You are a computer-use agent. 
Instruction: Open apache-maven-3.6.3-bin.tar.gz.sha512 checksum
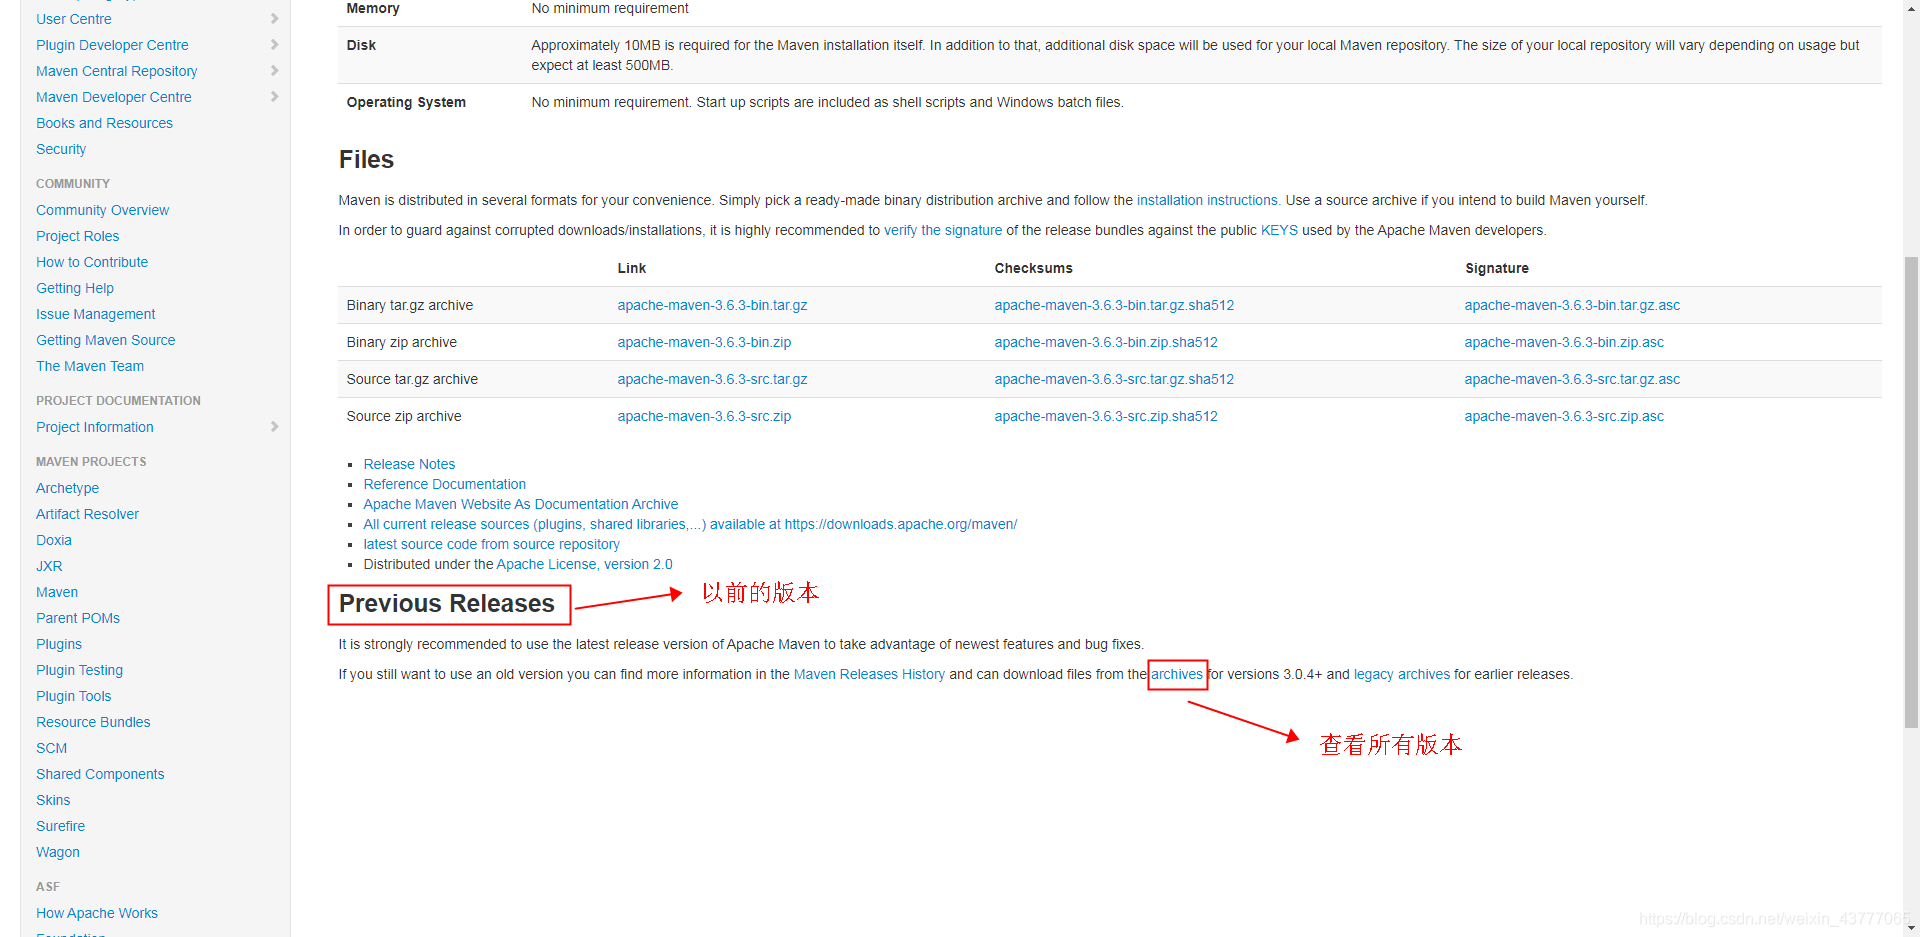[x=1114, y=305]
